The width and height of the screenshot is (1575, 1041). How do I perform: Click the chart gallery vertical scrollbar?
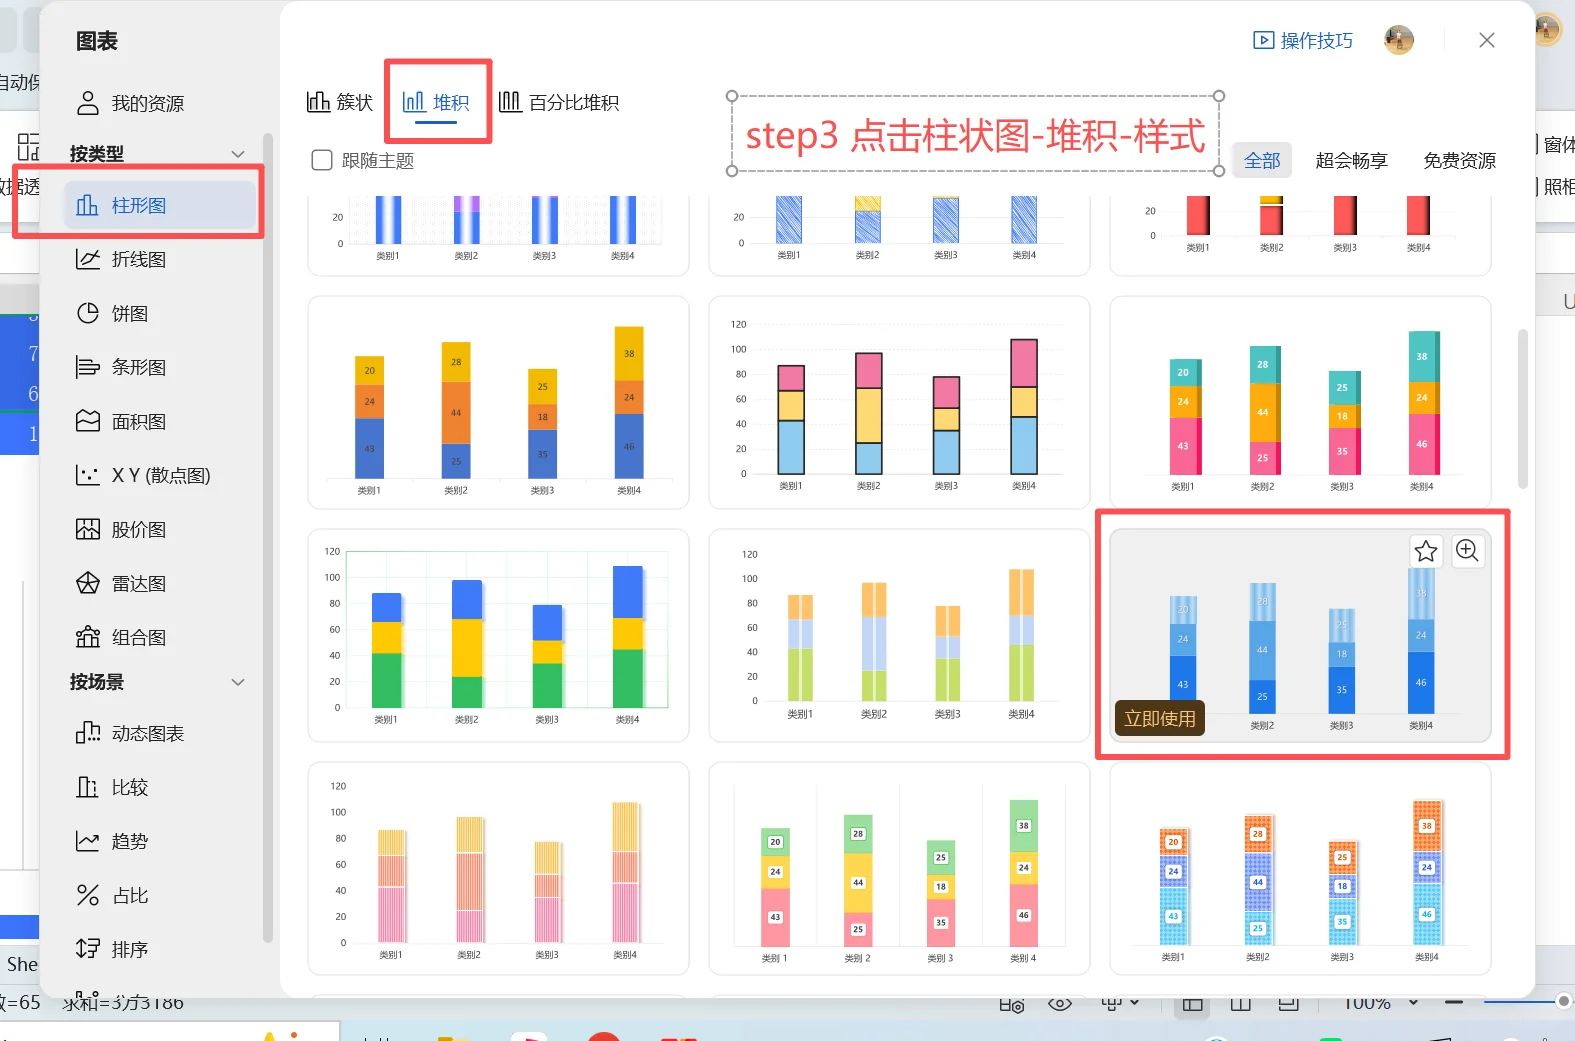(x=1523, y=408)
